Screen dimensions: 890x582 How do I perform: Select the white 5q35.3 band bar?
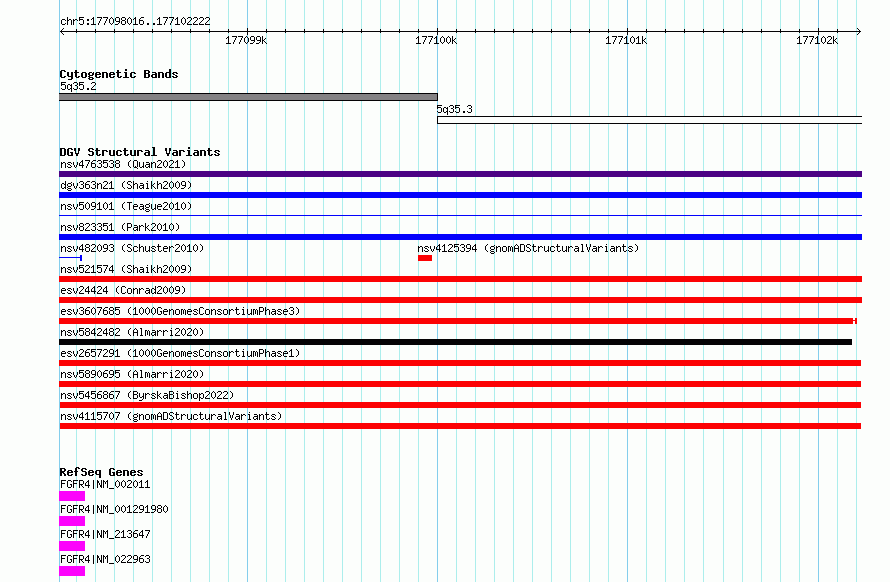[x=649, y=120]
